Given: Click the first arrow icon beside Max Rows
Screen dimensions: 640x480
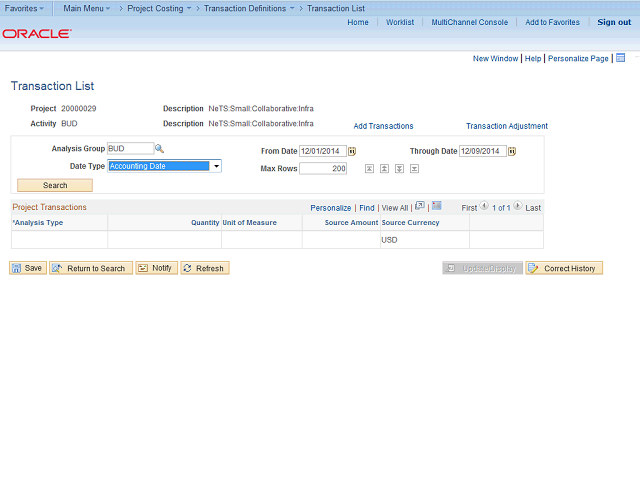Looking at the screenshot, I should pos(369,169).
